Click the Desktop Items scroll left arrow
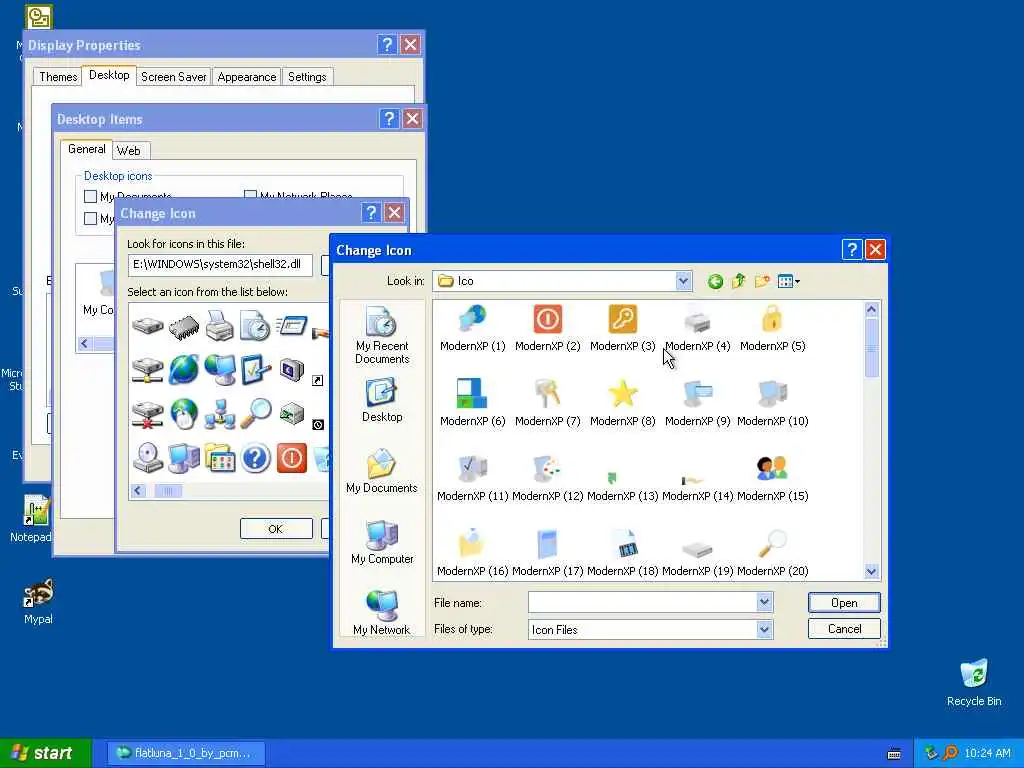Screen dimensions: 1024x768 (x=84, y=344)
